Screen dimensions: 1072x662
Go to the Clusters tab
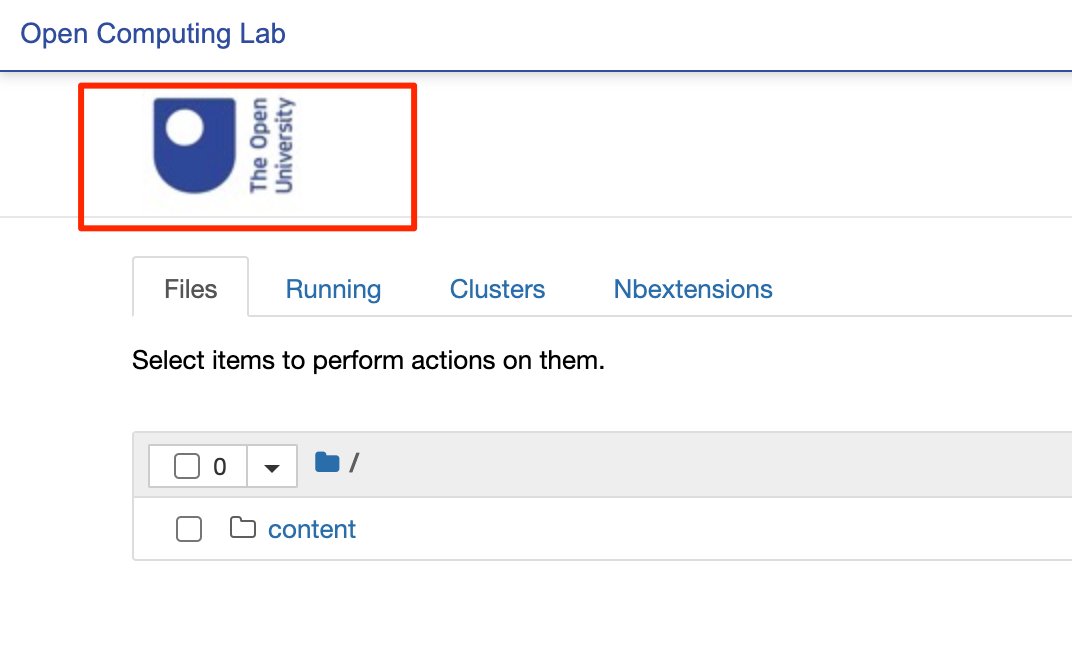(x=497, y=289)
